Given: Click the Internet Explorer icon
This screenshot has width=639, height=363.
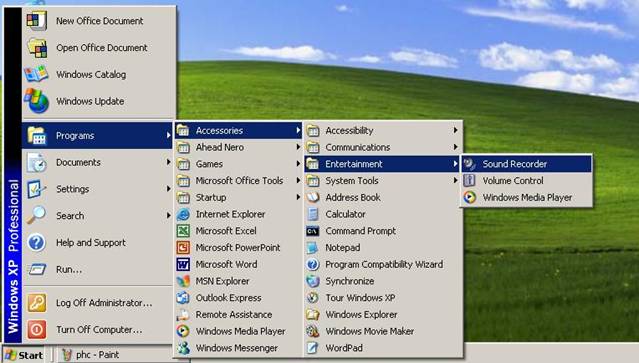Looking at the screenshot, I should [183, 214].
